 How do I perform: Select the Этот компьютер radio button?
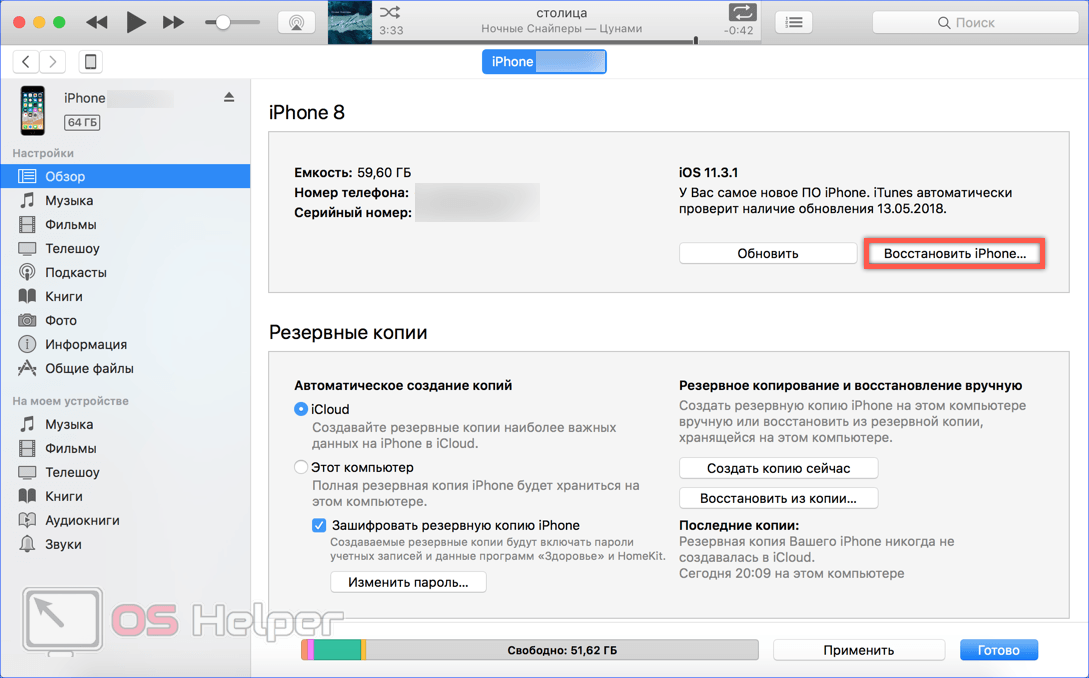301,468
